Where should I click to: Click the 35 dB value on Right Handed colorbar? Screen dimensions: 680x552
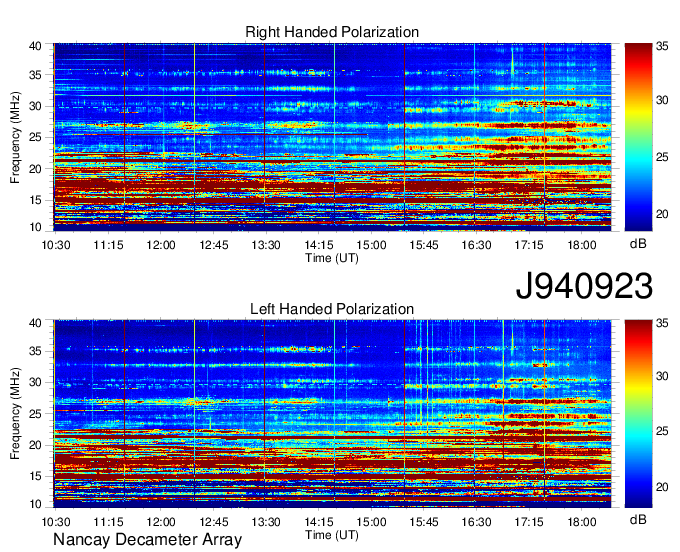(x=662, y=46)
